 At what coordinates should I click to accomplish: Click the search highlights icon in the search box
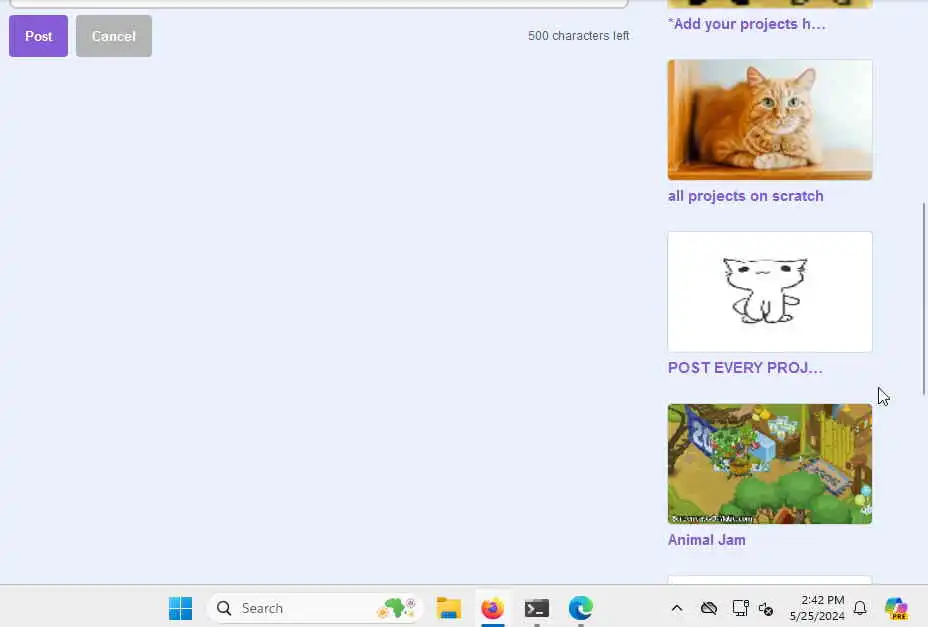pyautogui.click(x=397, y=608)
